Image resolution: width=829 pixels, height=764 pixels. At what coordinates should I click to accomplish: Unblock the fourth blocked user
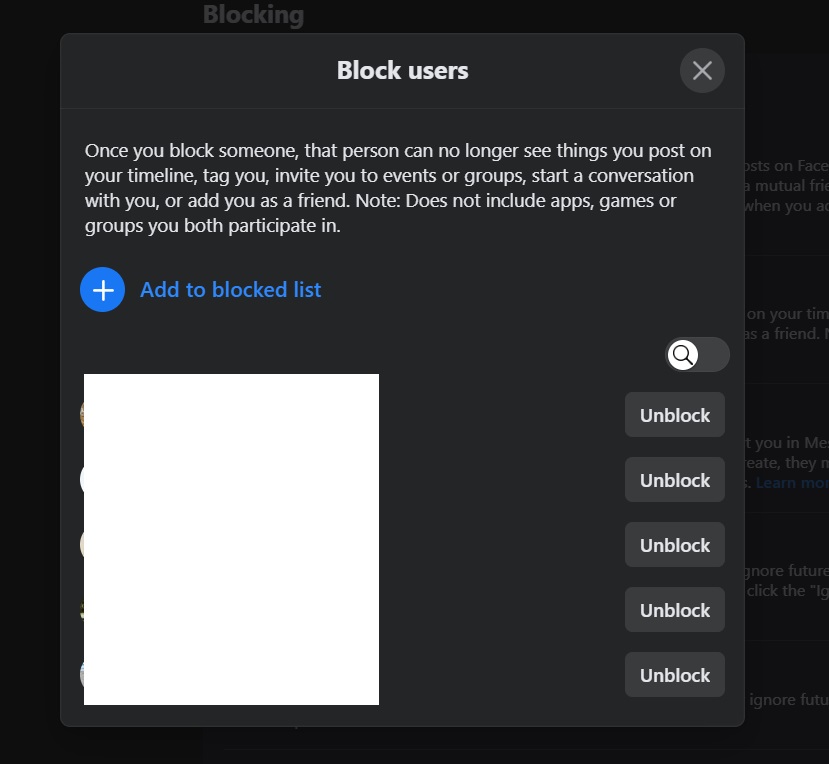674,609
